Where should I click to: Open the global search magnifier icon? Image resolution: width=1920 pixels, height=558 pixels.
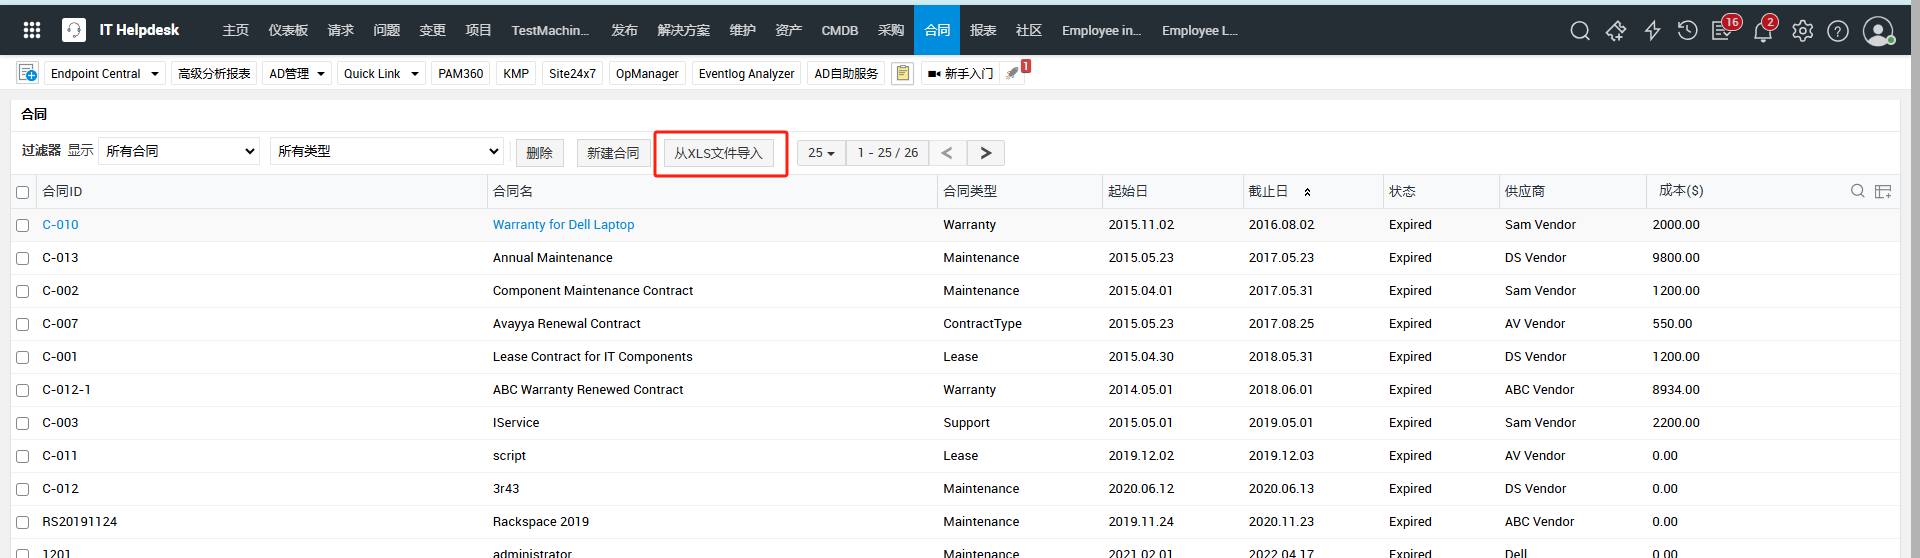[x=1580, y=31]
